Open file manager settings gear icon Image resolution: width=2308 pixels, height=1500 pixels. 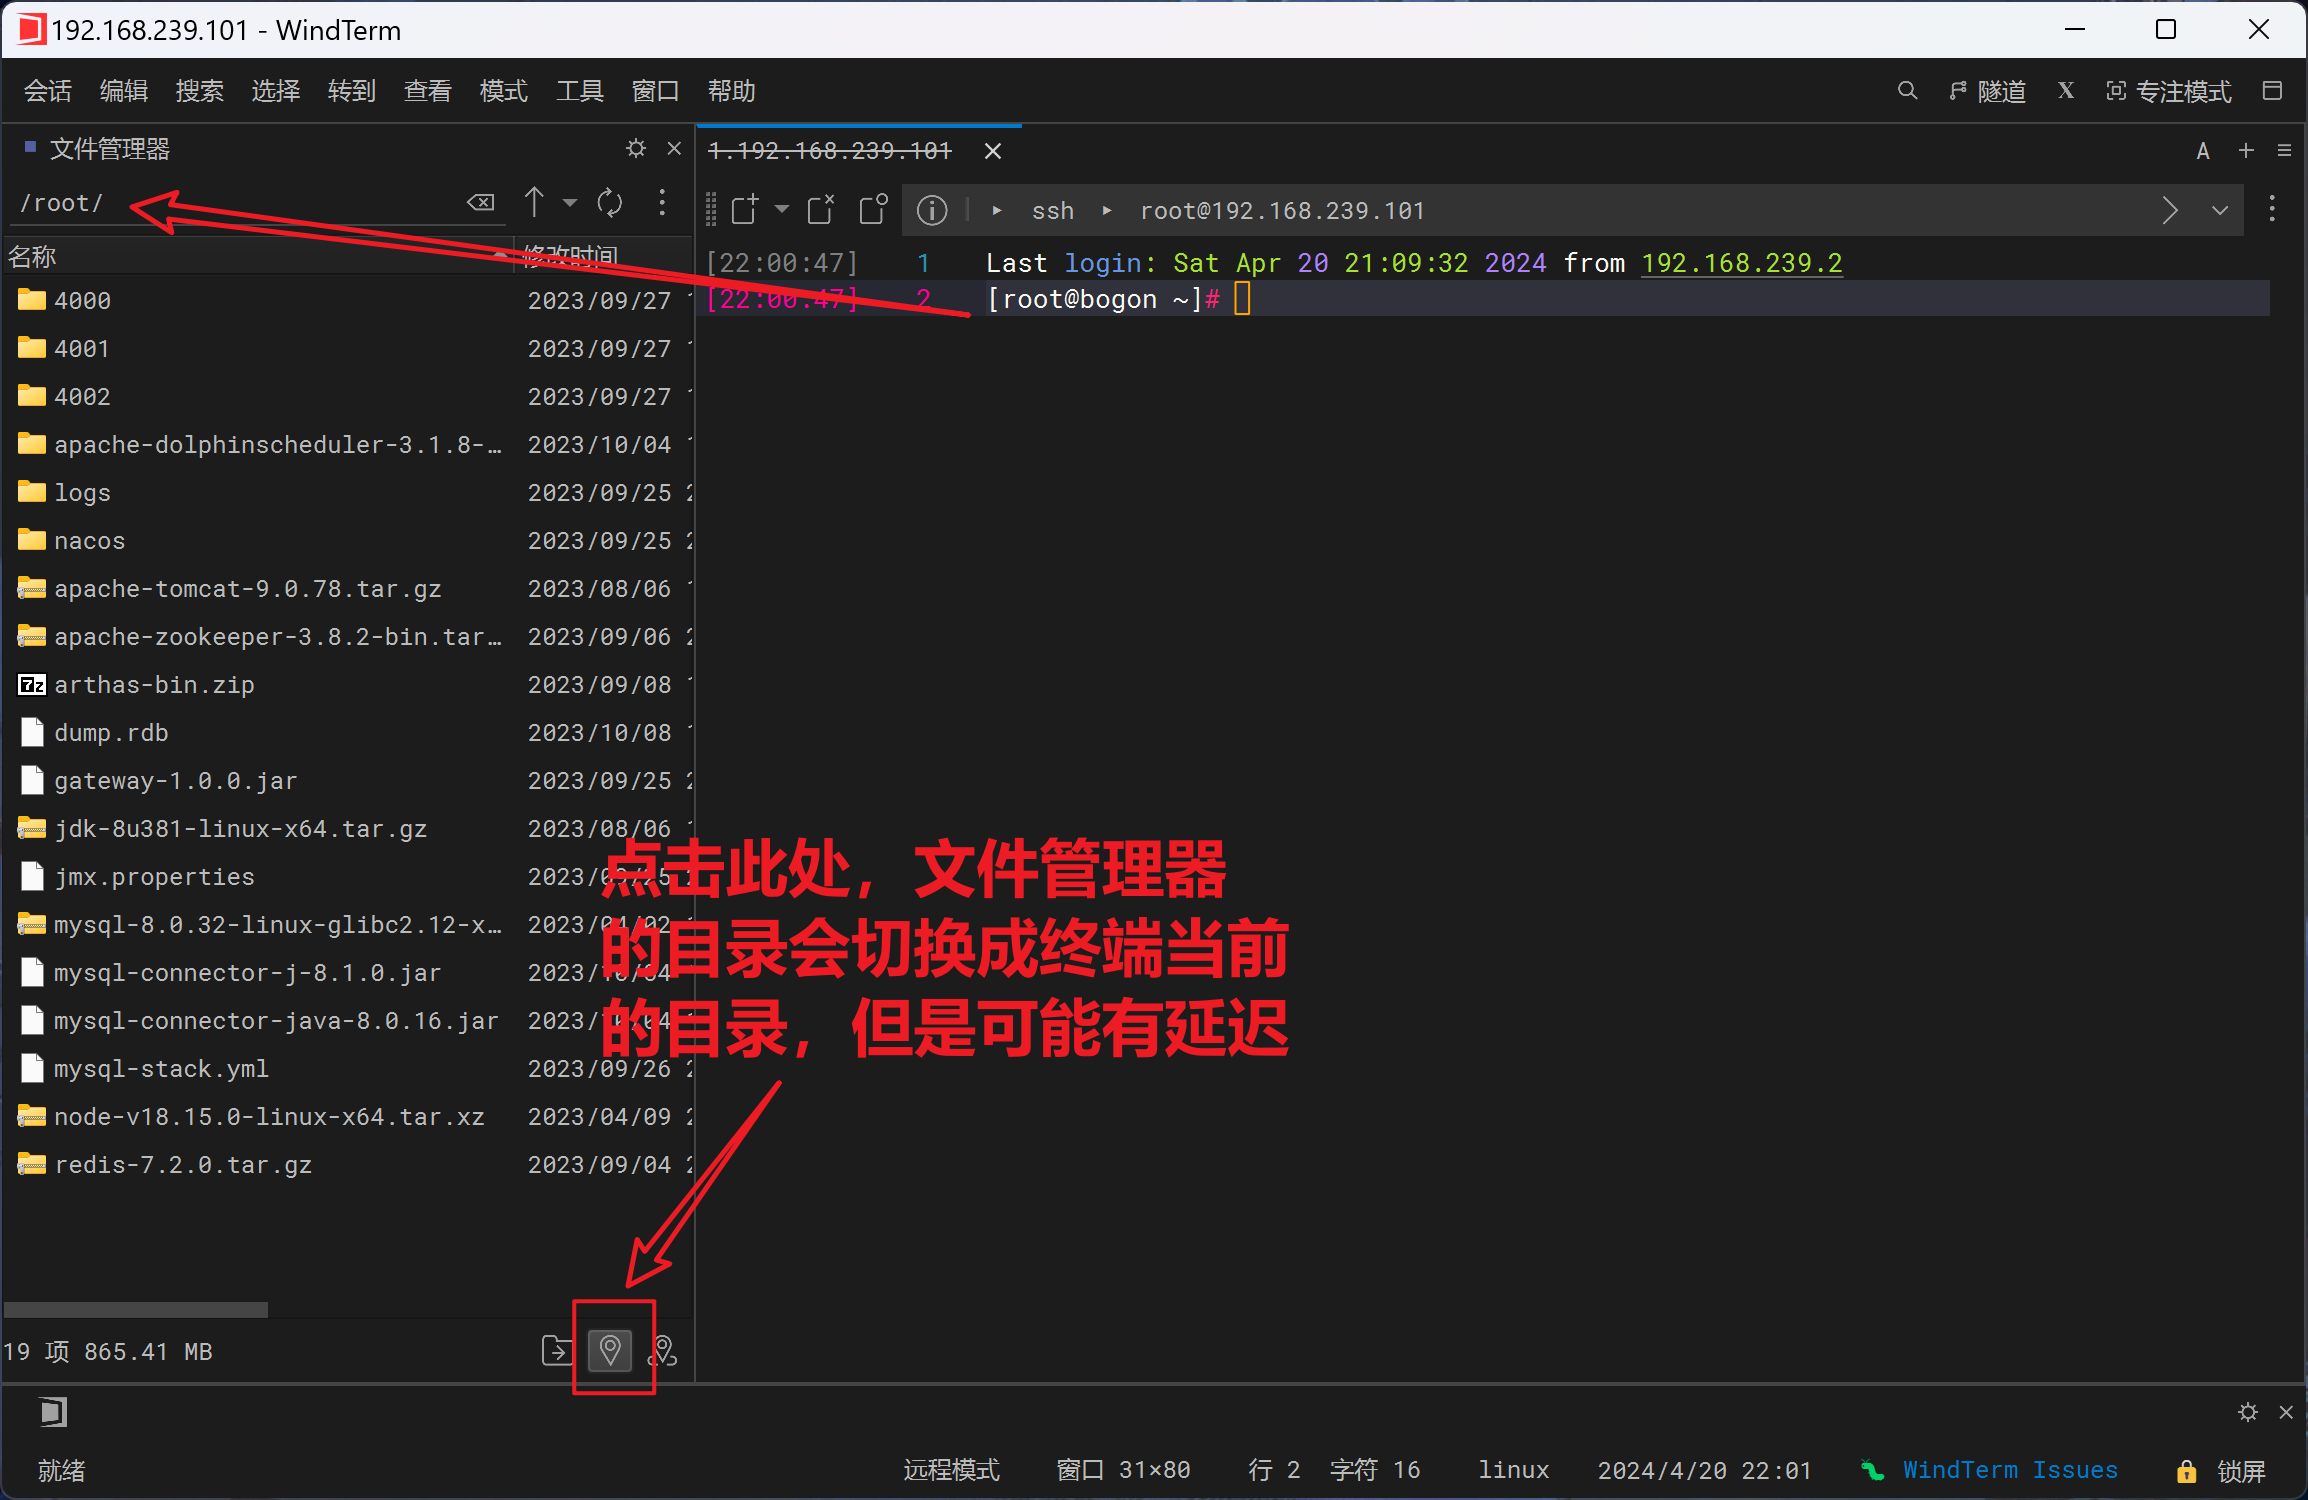point(636,149)
